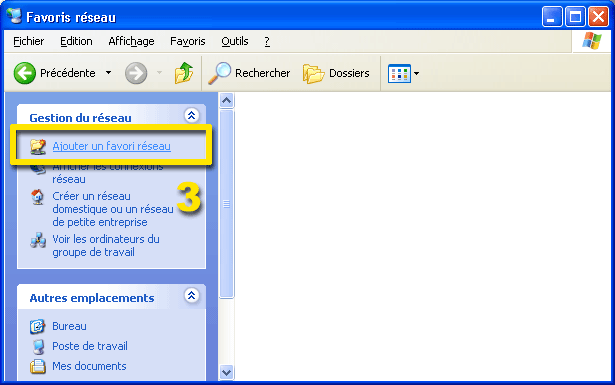Click the workgroup computers icon
Image resolution: width=615 pixels, height=385 pixels.
pyautogui.click(x=38, y=240)
